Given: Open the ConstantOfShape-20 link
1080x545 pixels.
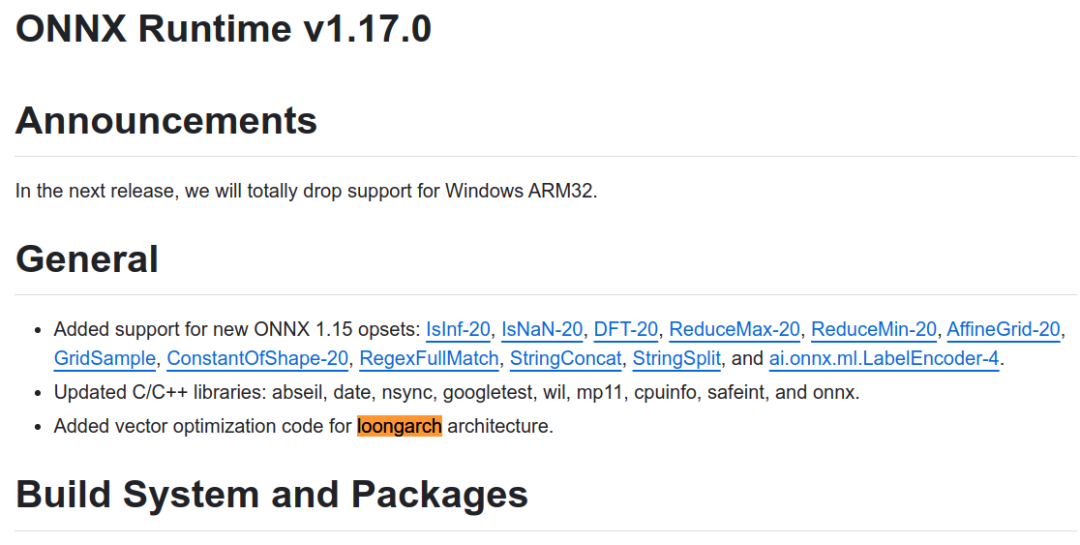Looking at the screenshot, I should pyautogui.click(x=257, y=358).
